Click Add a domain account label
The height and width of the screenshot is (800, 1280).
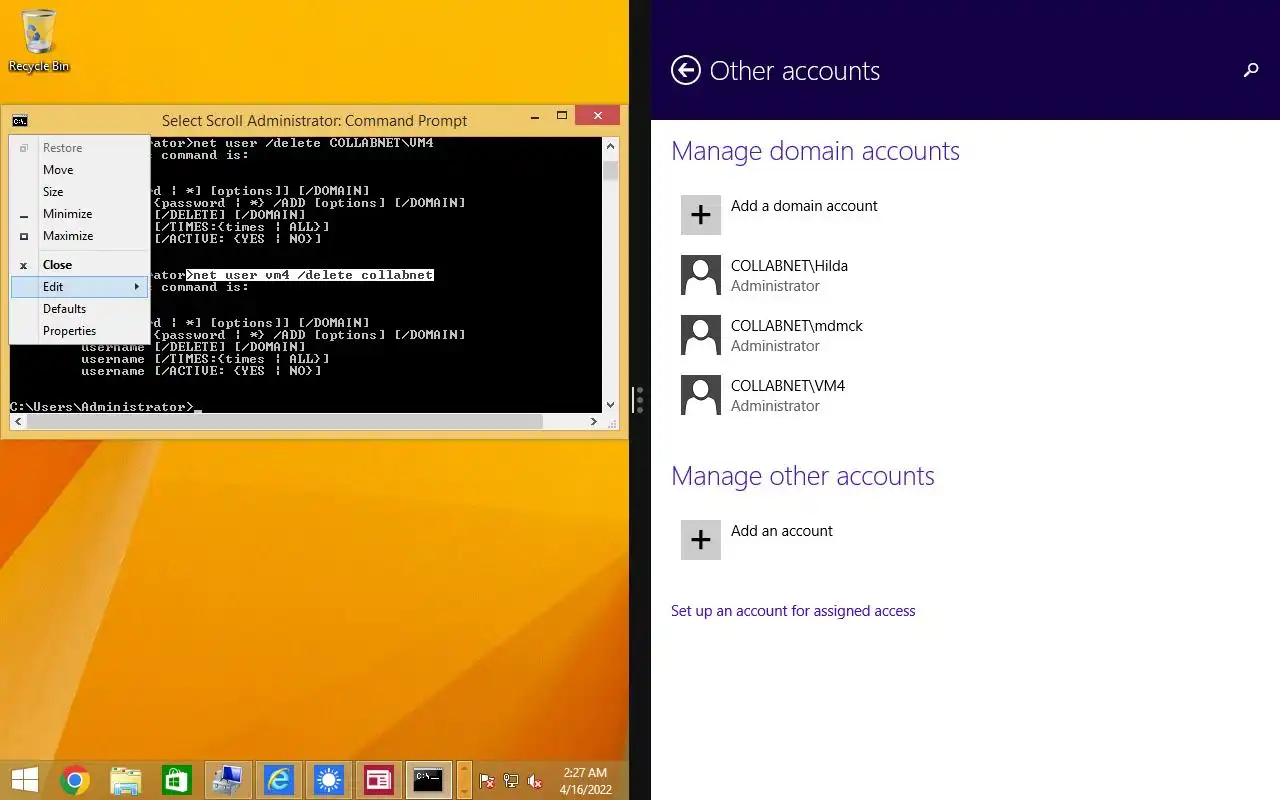coord(804,206)
